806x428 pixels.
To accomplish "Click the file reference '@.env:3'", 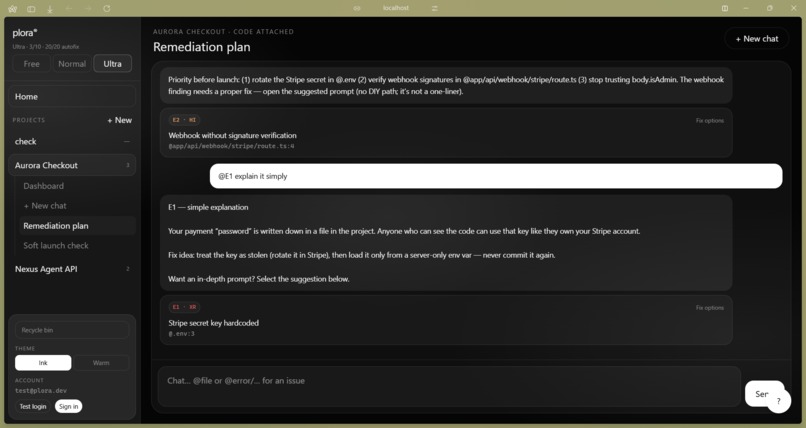I will pos(181,334).
